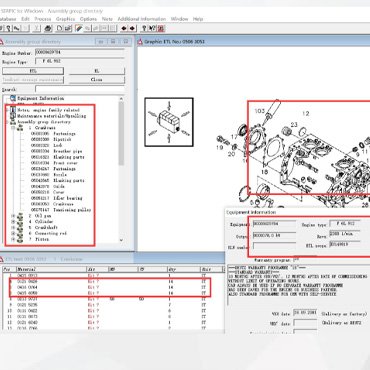Expand the 2 Oil pan node

pyautogui.click(x=13, y=216)
